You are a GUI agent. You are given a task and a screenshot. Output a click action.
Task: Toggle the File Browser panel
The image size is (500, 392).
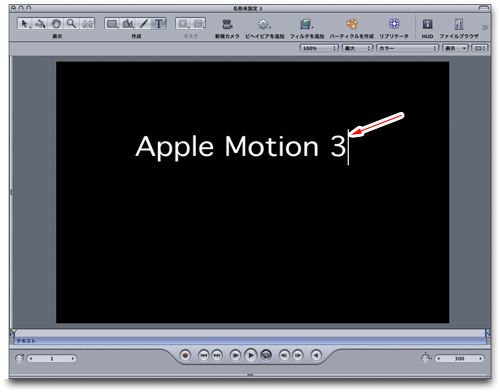pyautogui.click(x=459, y=24)
